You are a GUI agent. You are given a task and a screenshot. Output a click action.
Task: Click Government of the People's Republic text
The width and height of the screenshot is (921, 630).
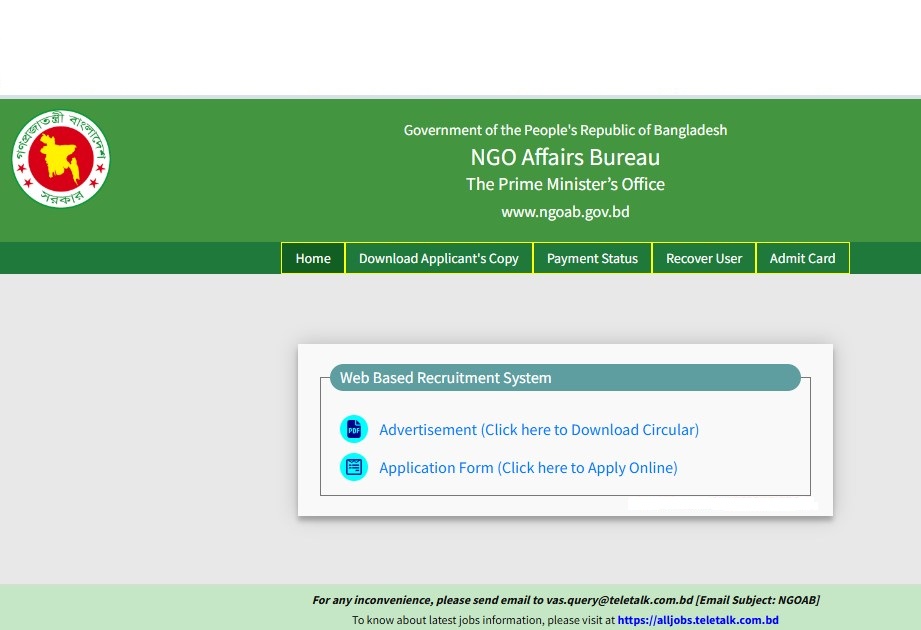(x=565, y=130)
